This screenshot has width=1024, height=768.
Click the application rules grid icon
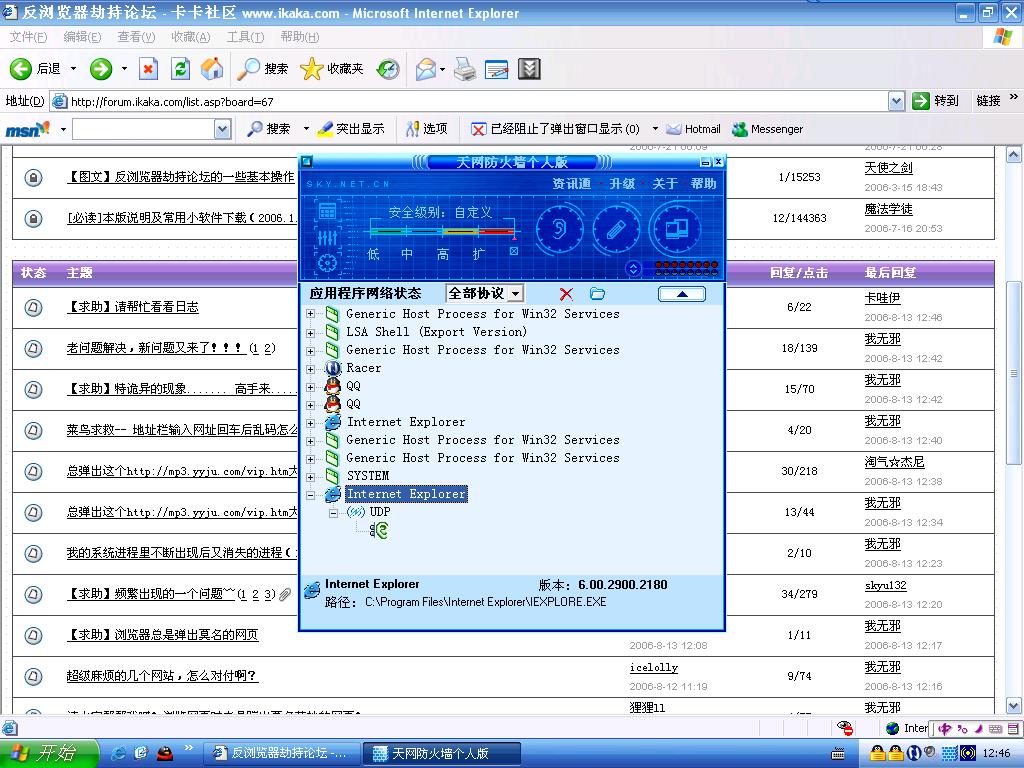point(326,210)
